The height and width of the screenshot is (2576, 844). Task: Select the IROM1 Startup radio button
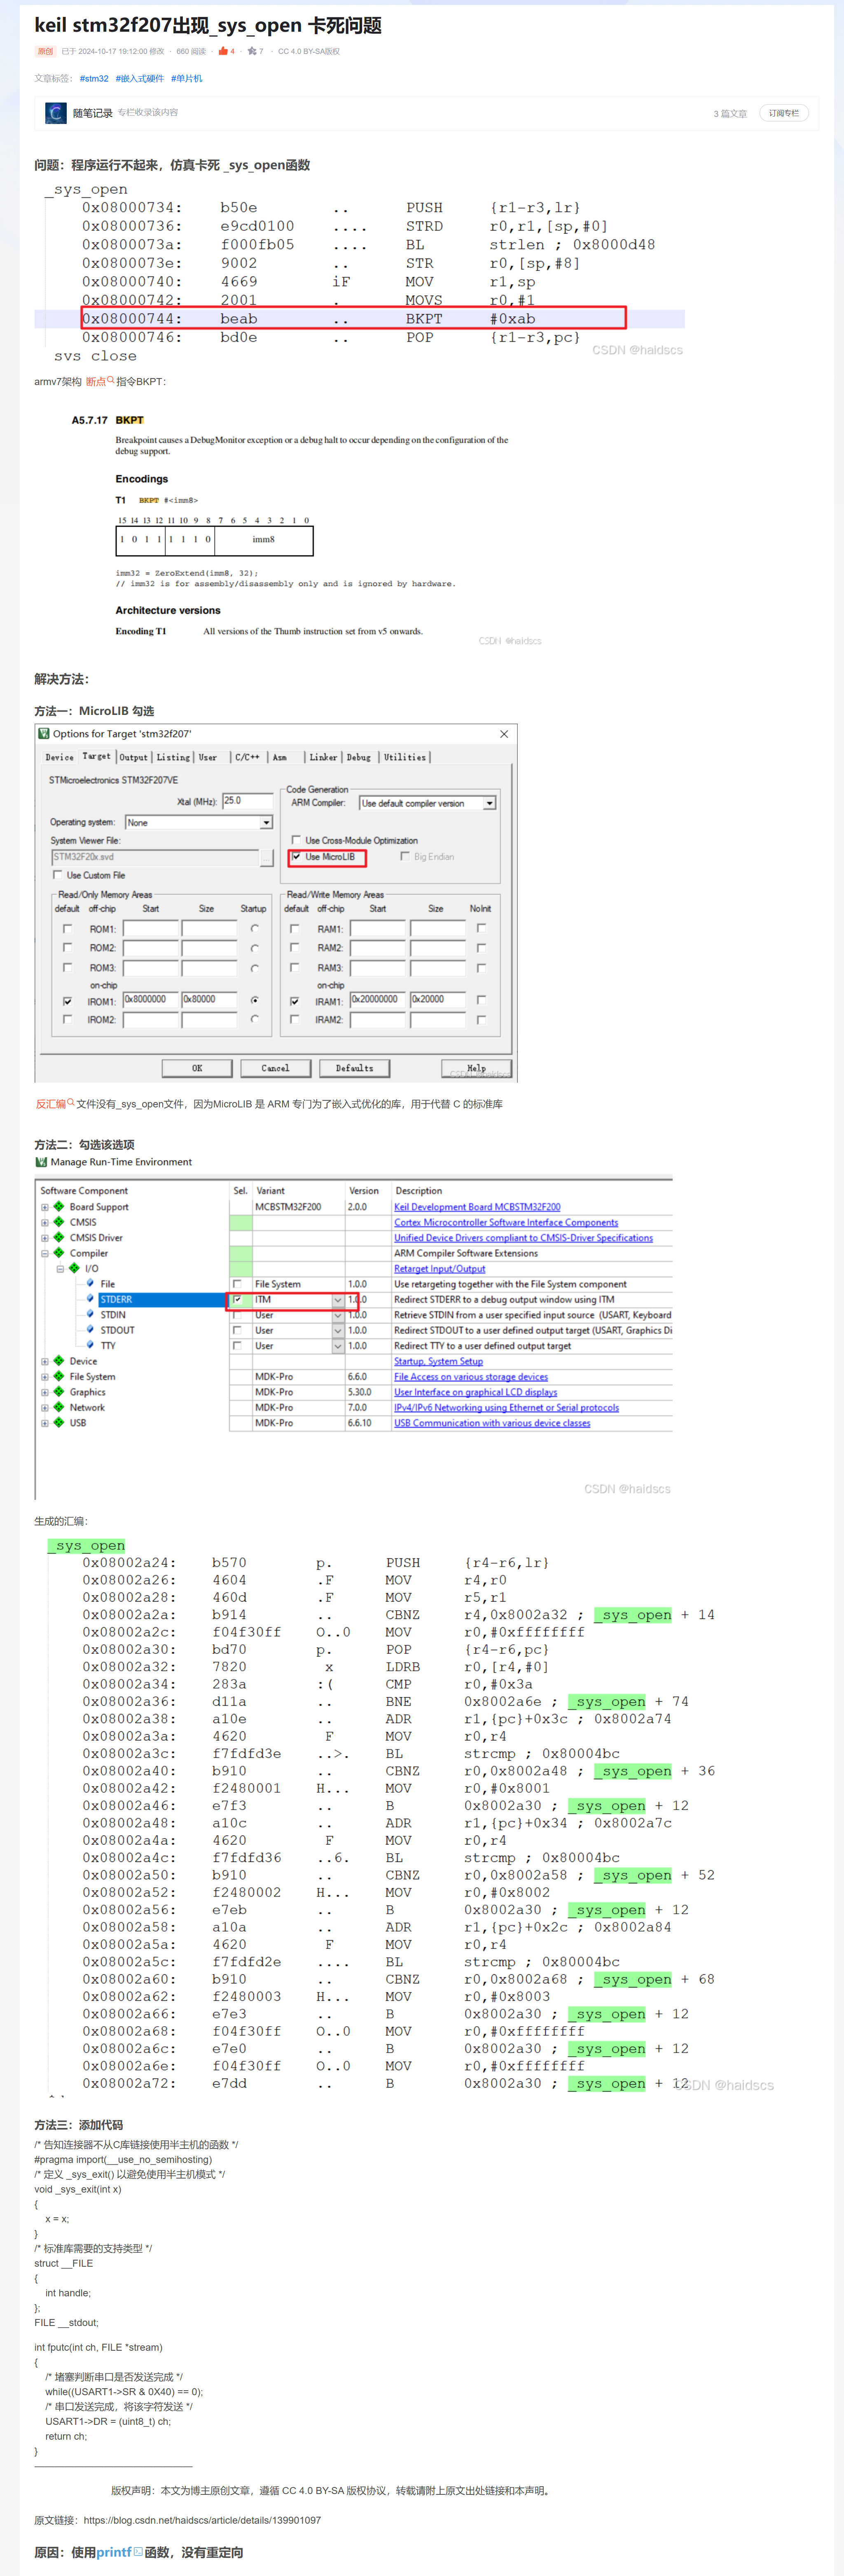click(x=255, y=1000)
